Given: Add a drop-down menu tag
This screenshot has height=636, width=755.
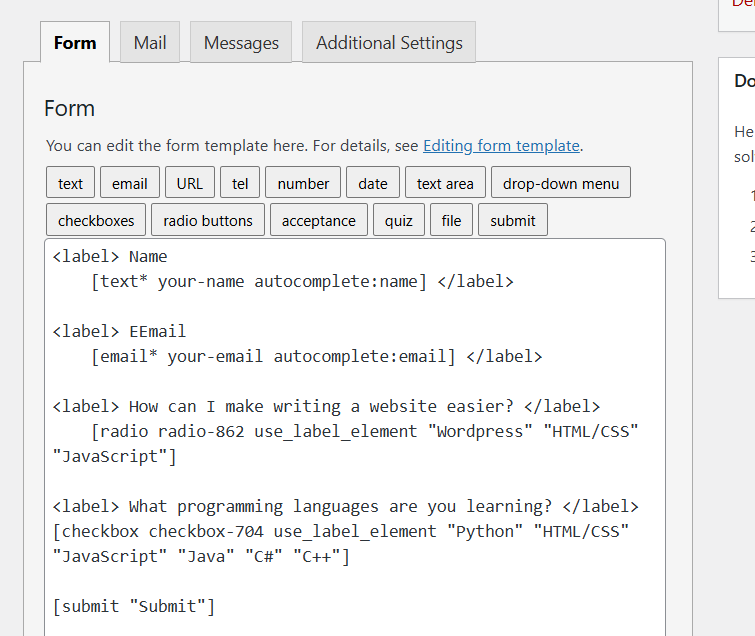Looking at the screenshot, I should [561, 183].
